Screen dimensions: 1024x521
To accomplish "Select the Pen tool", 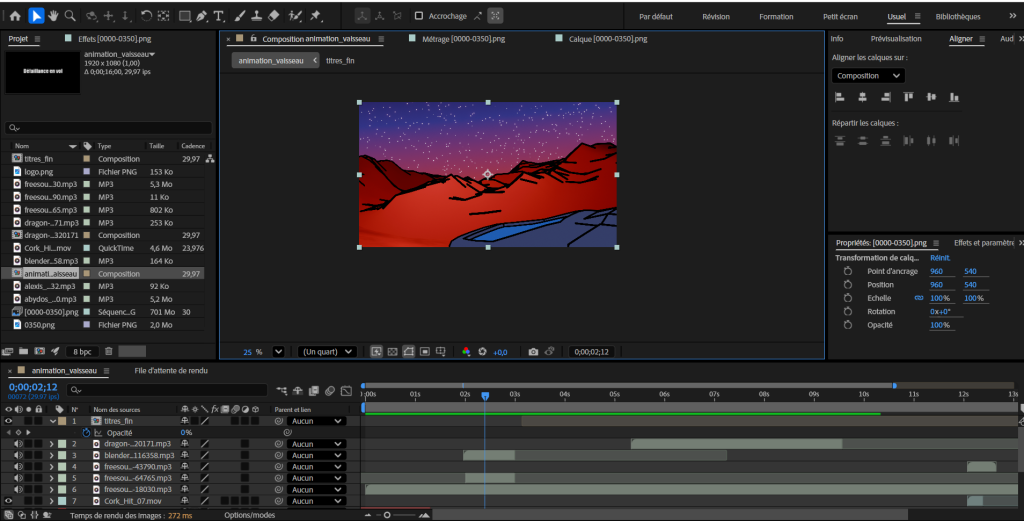I will pyautogui.click(x=203, y=16).
